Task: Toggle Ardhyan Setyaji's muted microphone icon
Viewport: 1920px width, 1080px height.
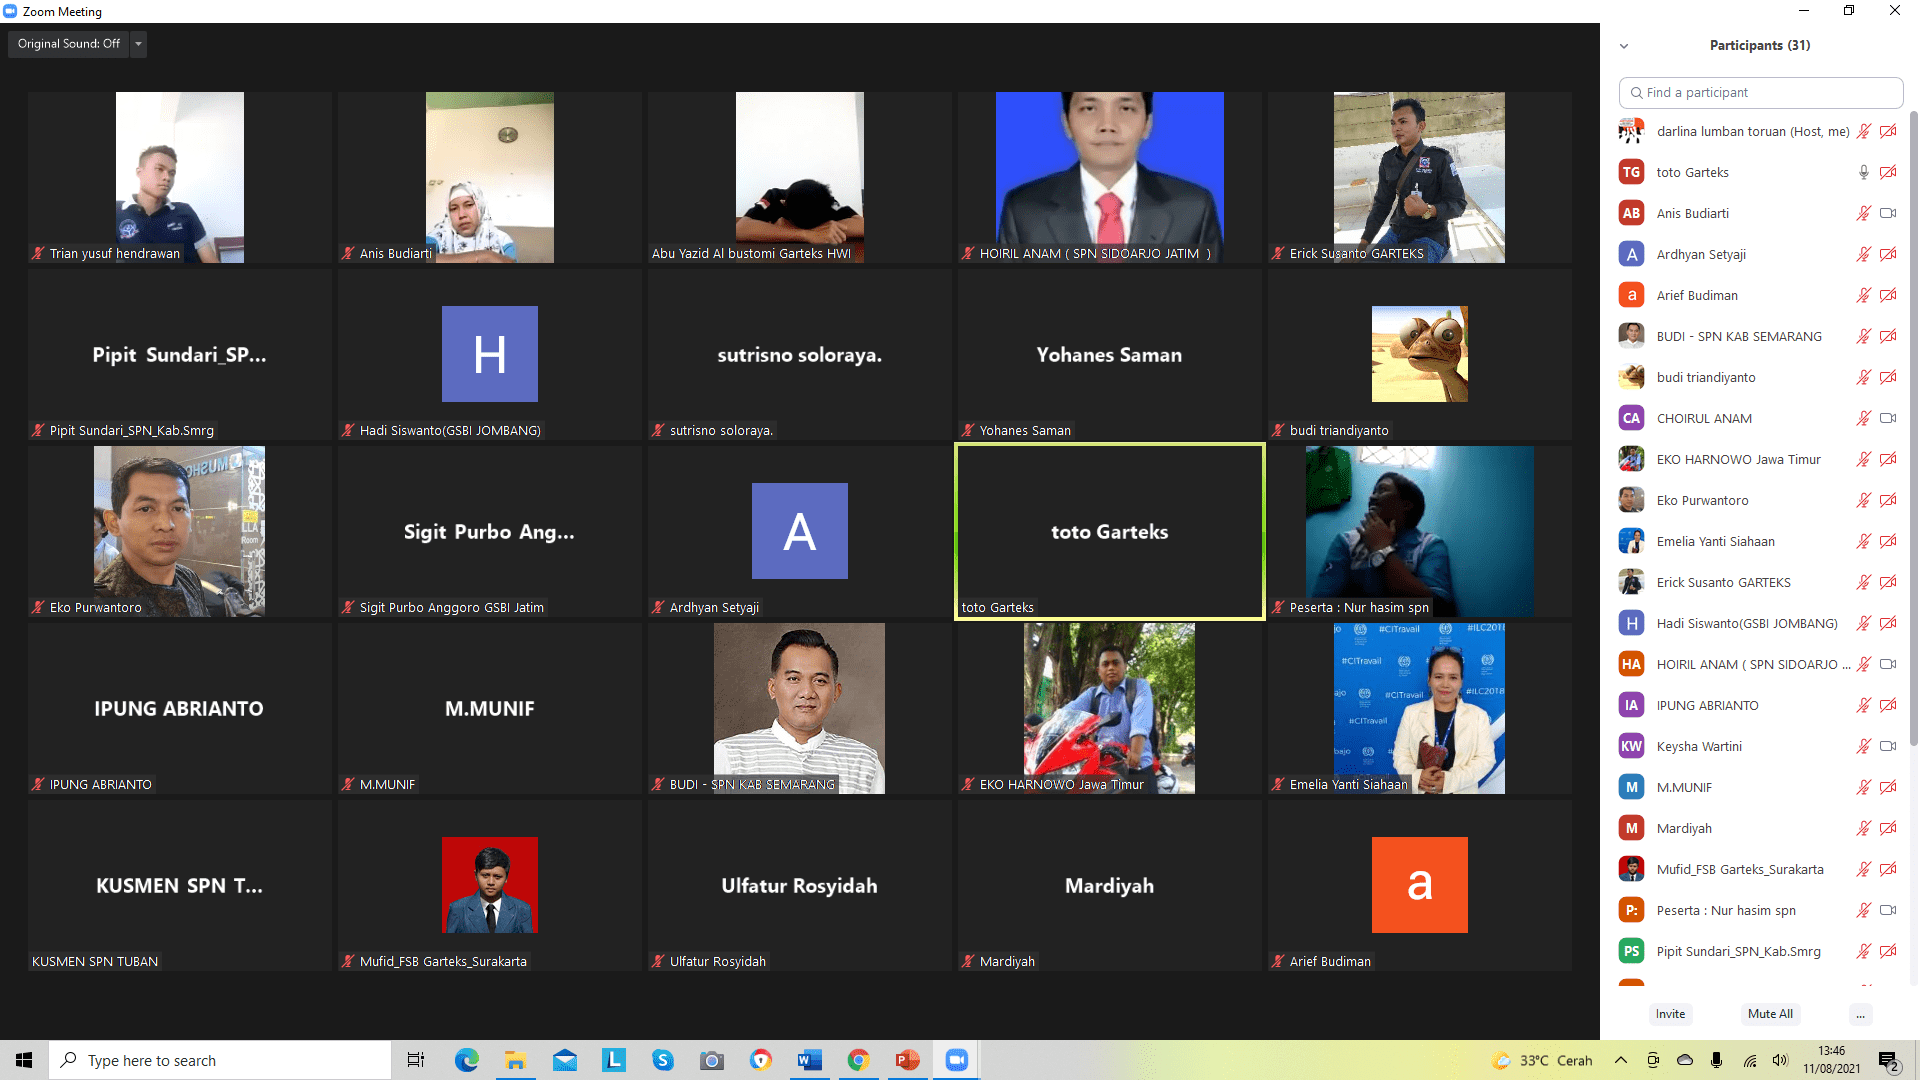Action: click(x=1863, y=254)
